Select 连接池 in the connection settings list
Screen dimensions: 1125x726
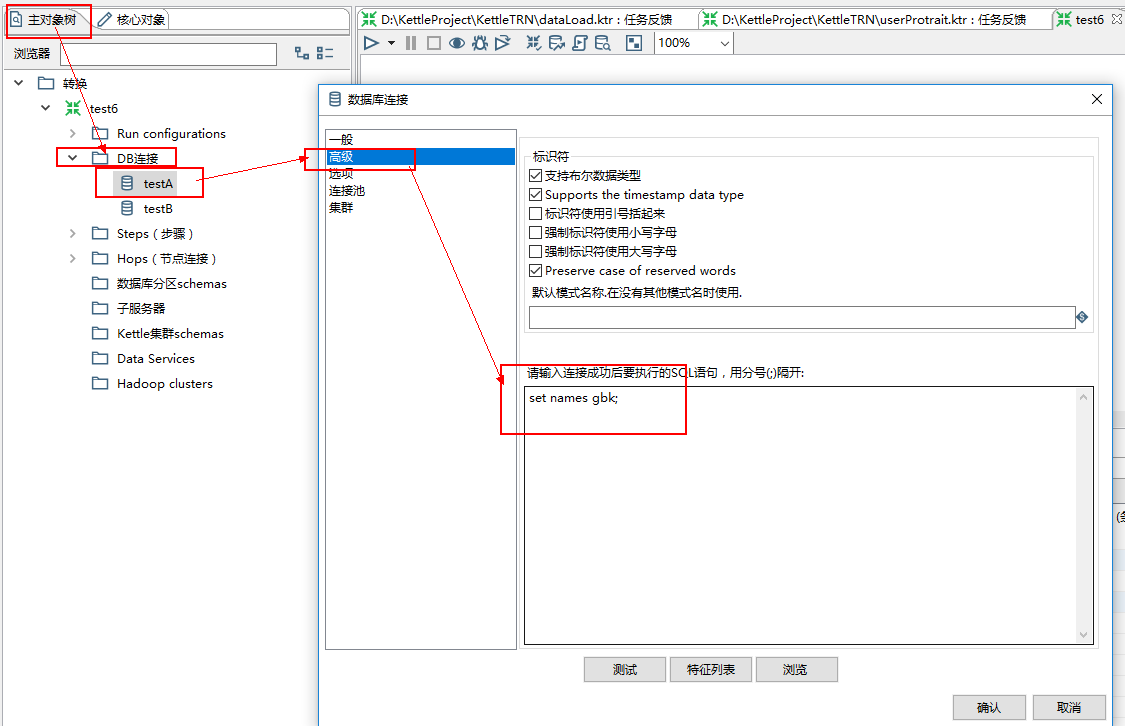click(x=421, y=191)
